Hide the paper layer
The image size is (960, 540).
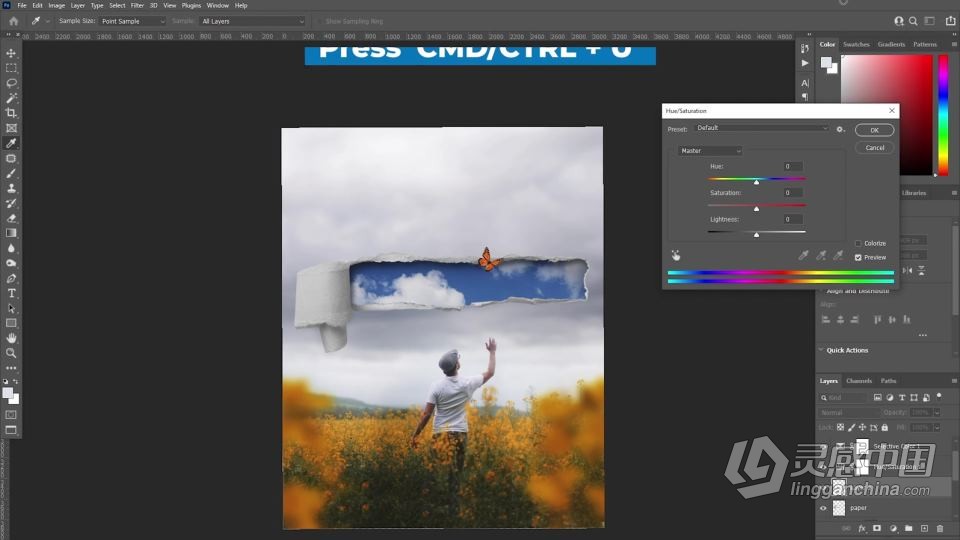point(823,508)
